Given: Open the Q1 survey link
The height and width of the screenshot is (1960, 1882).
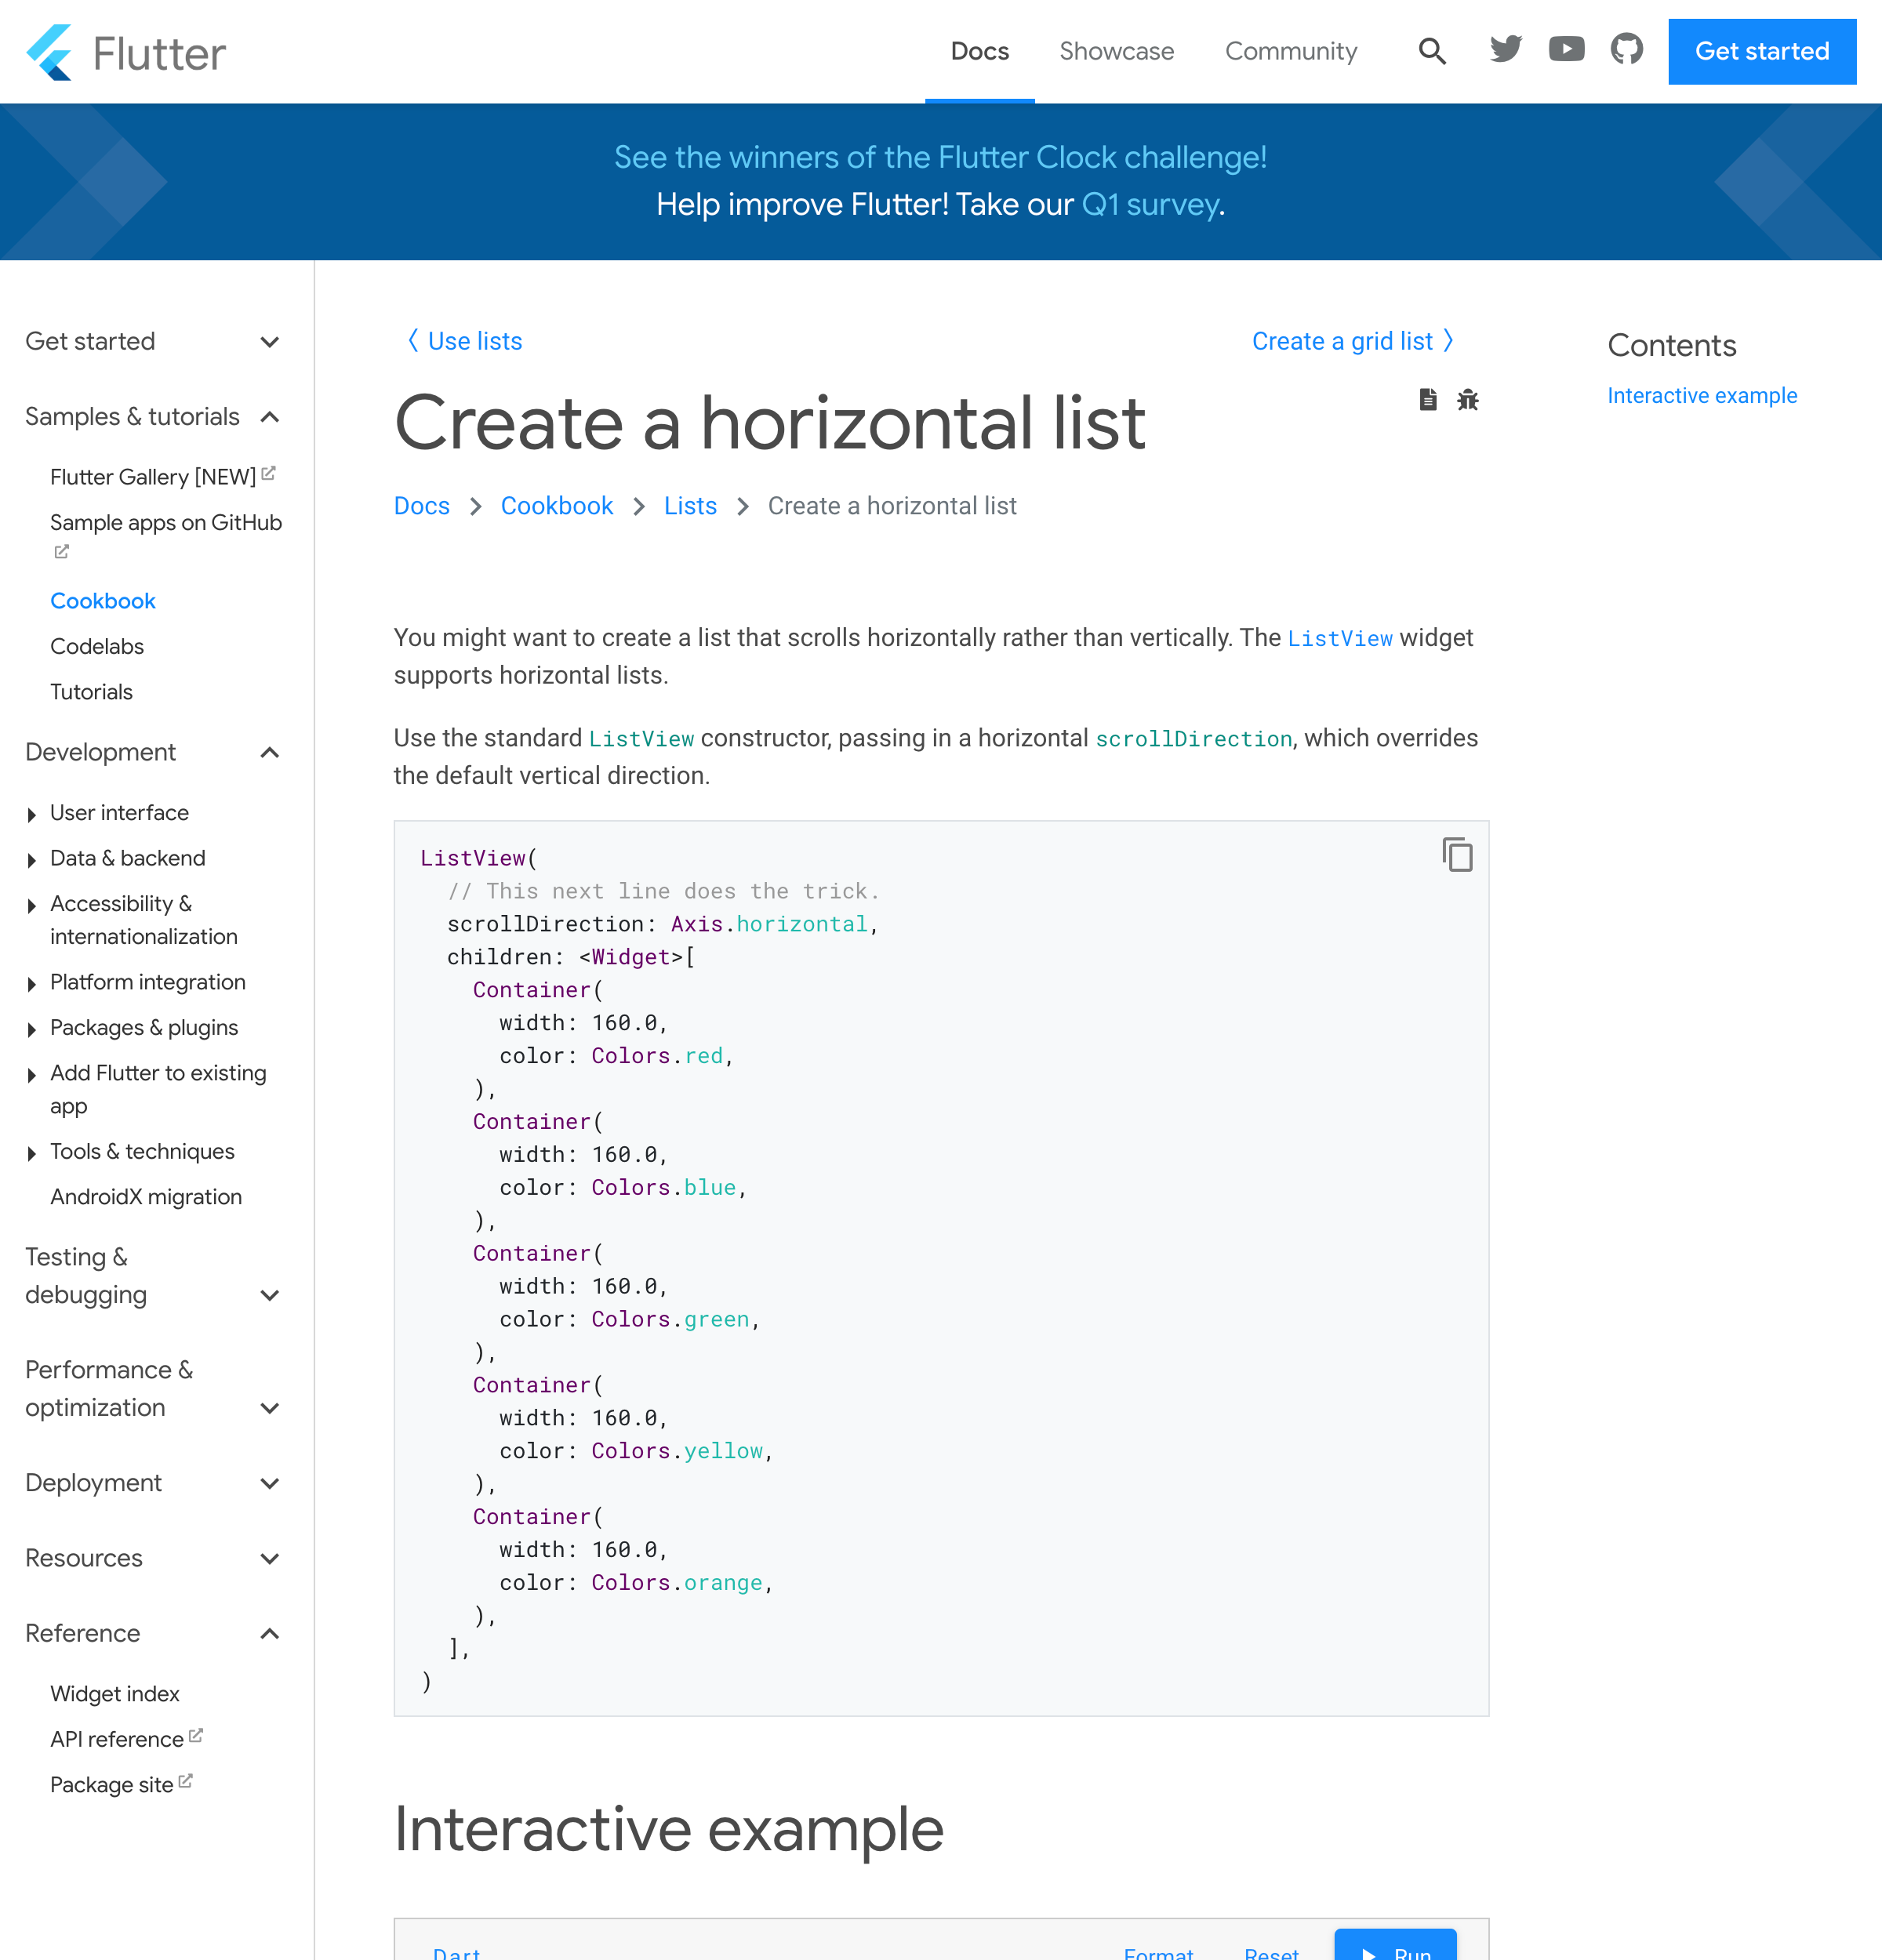Looking at the screenshot, I should tap(1151, 205).
